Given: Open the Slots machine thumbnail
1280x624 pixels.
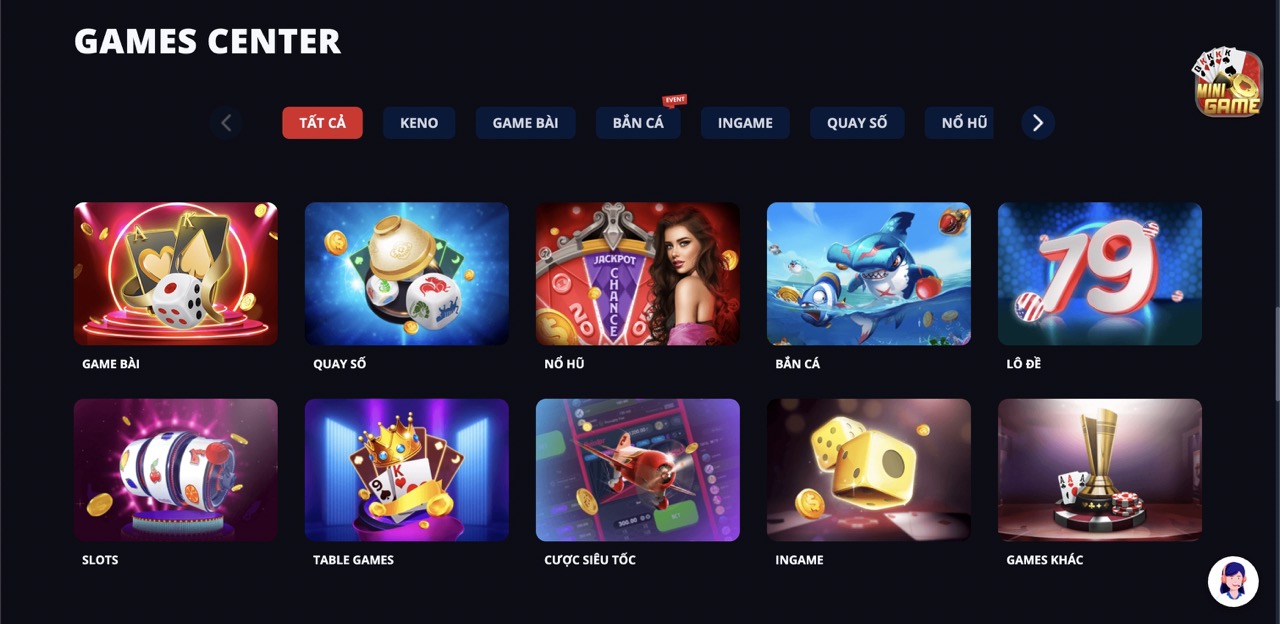Looking at the screenshot, I should pyautogui.click(x=176, y=470).
